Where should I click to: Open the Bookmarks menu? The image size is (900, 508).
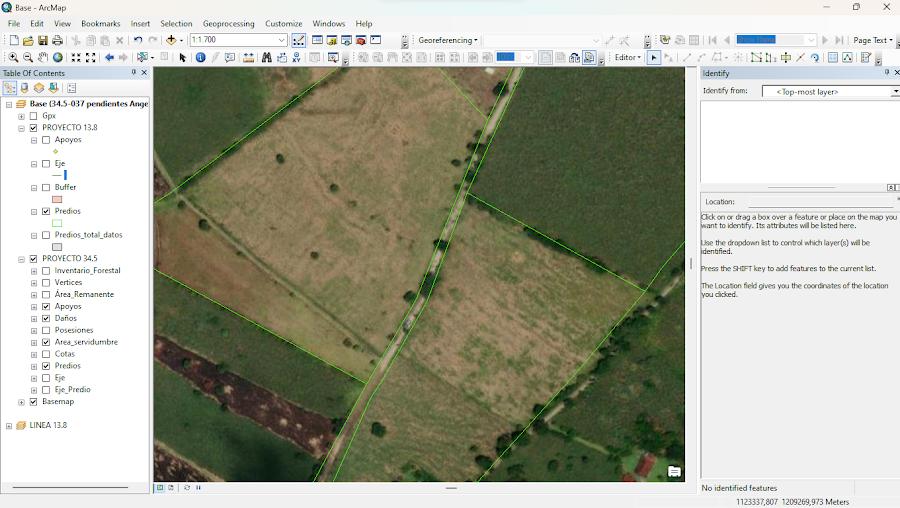pyautogui.click(x=100, y=24)
